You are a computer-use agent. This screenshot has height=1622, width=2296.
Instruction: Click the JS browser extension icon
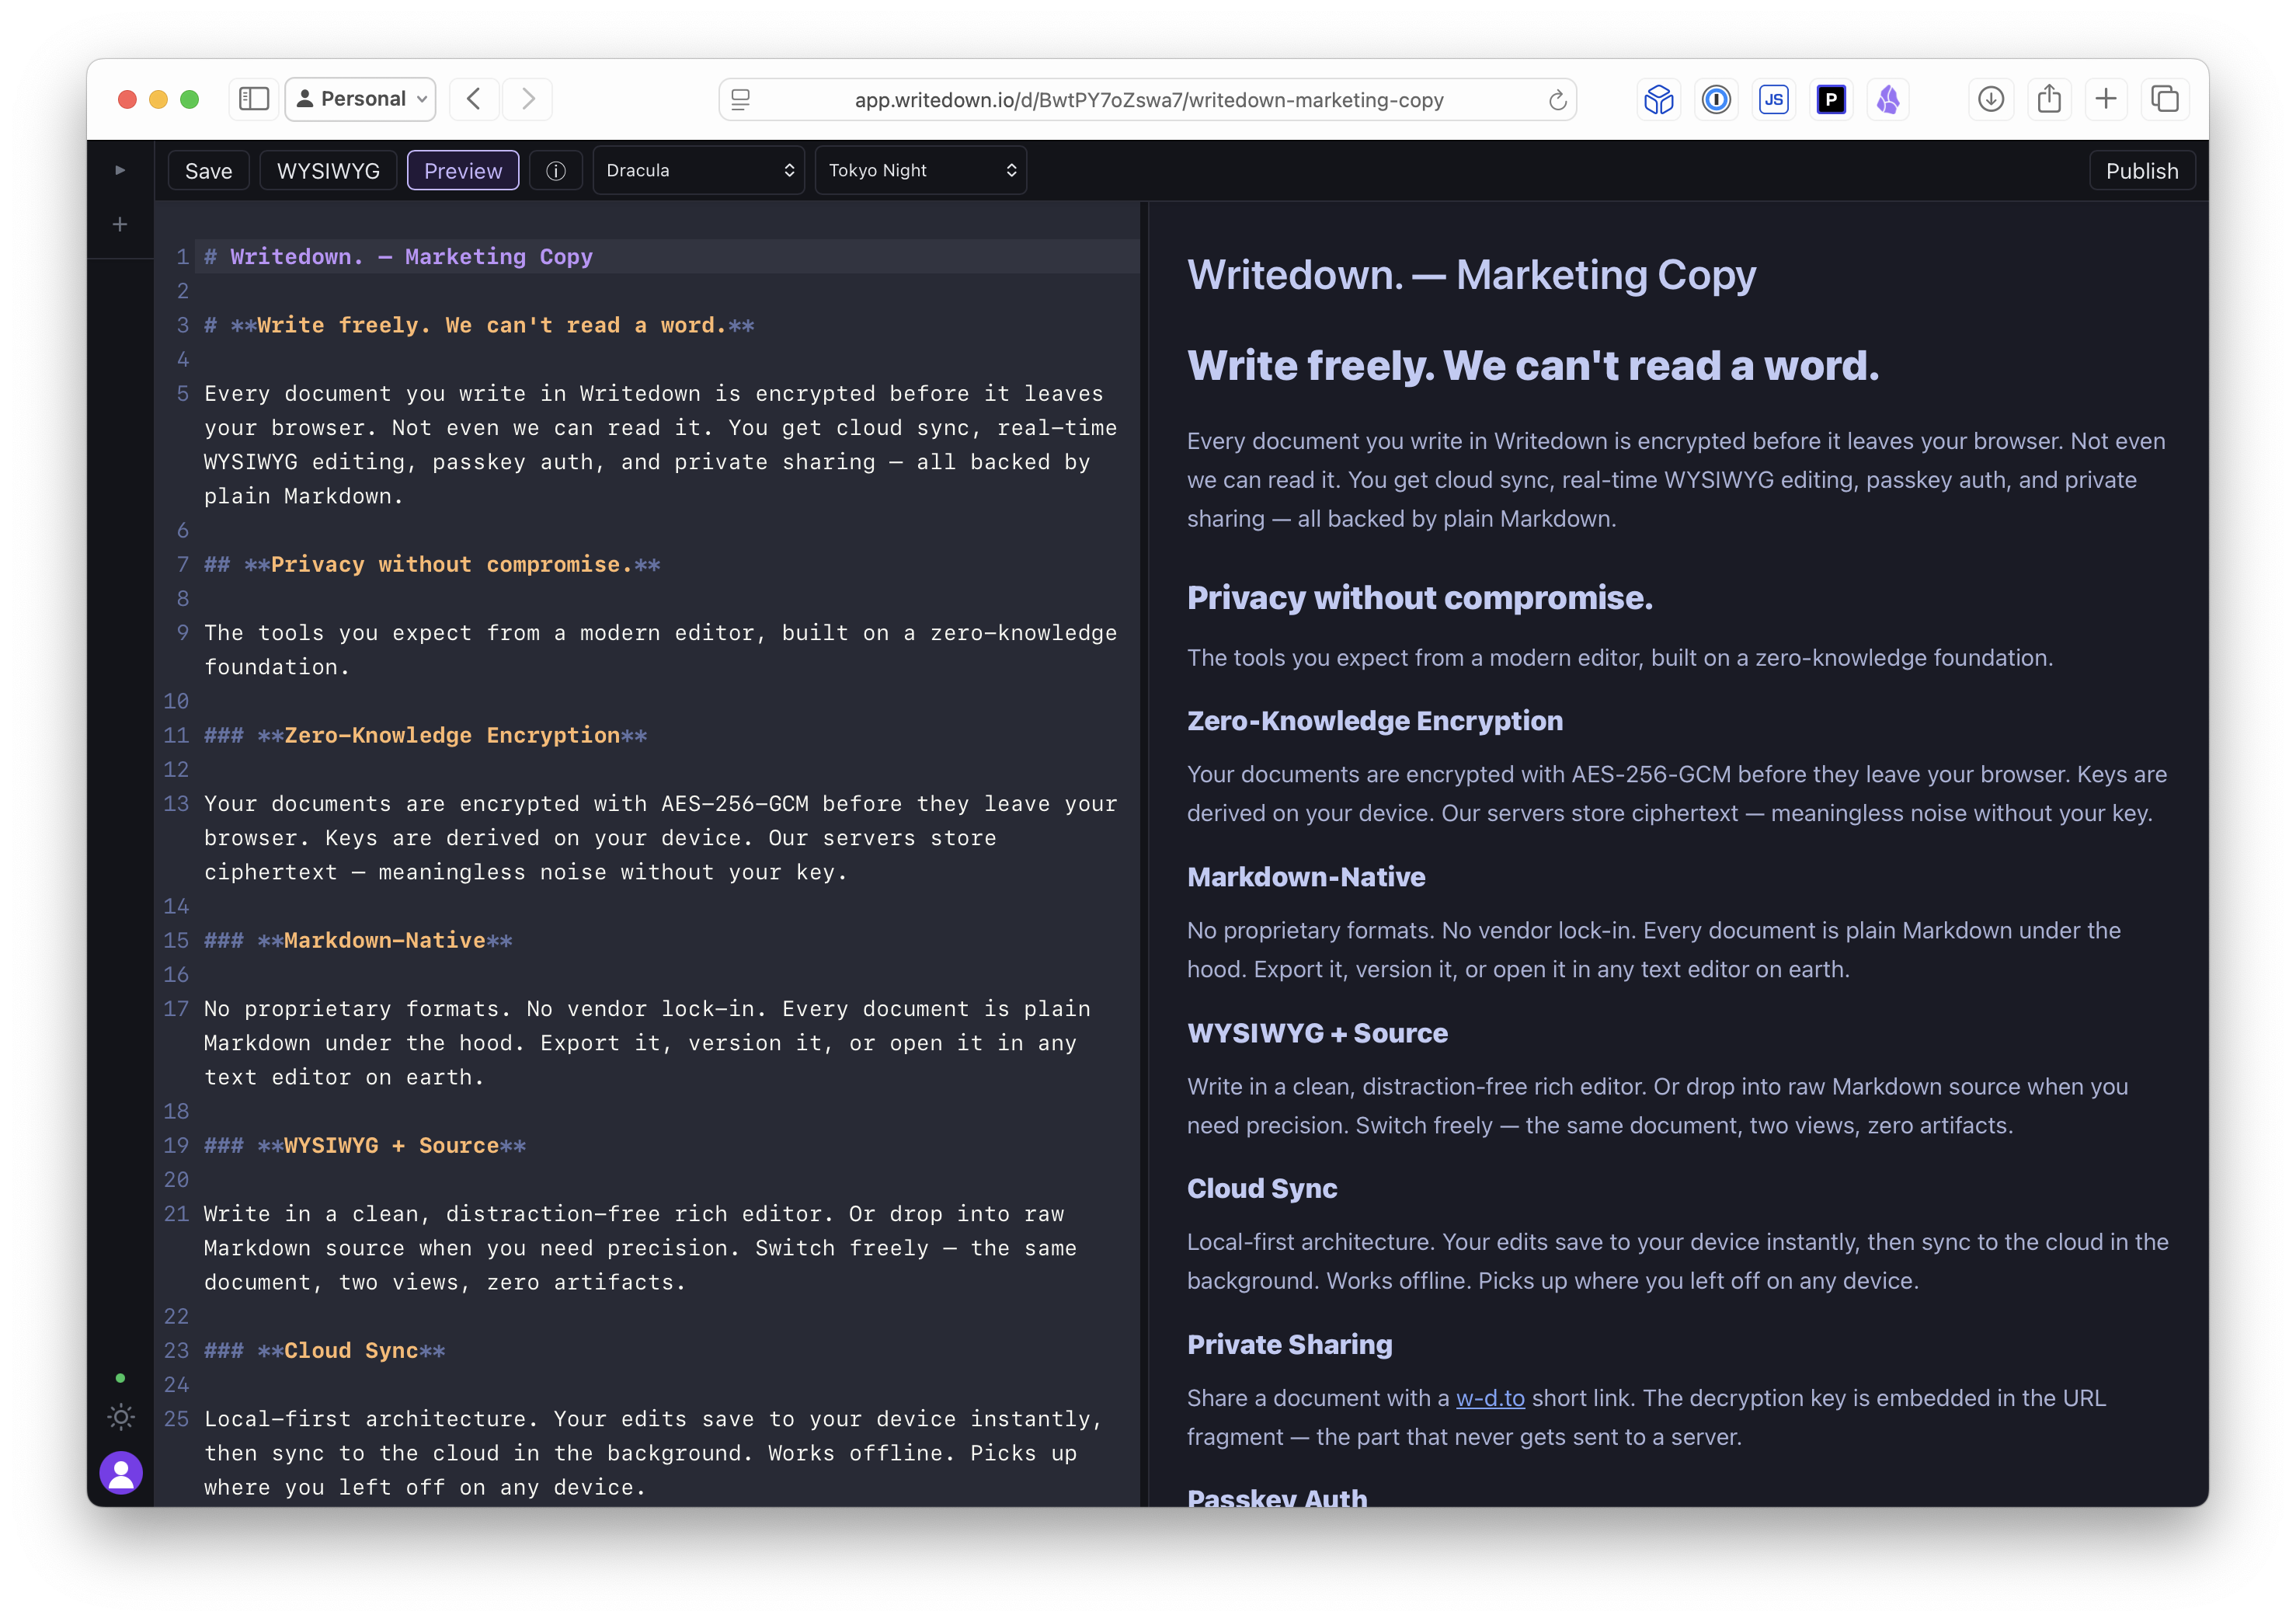point(1774,99)
